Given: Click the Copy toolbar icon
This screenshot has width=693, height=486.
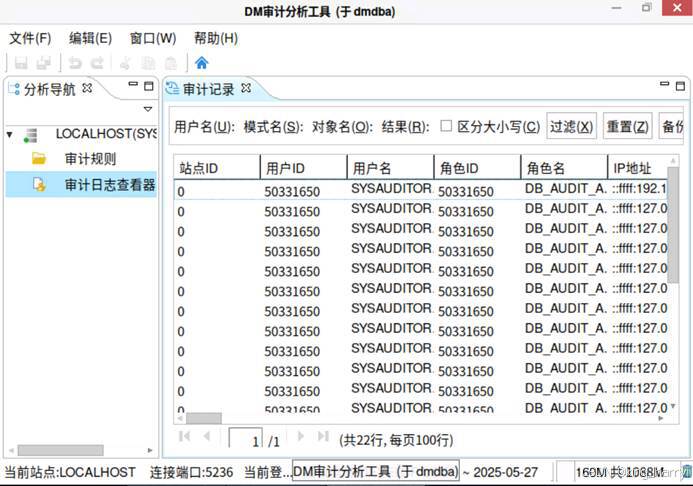Looking at the screenshot, I should pos(148,63).
